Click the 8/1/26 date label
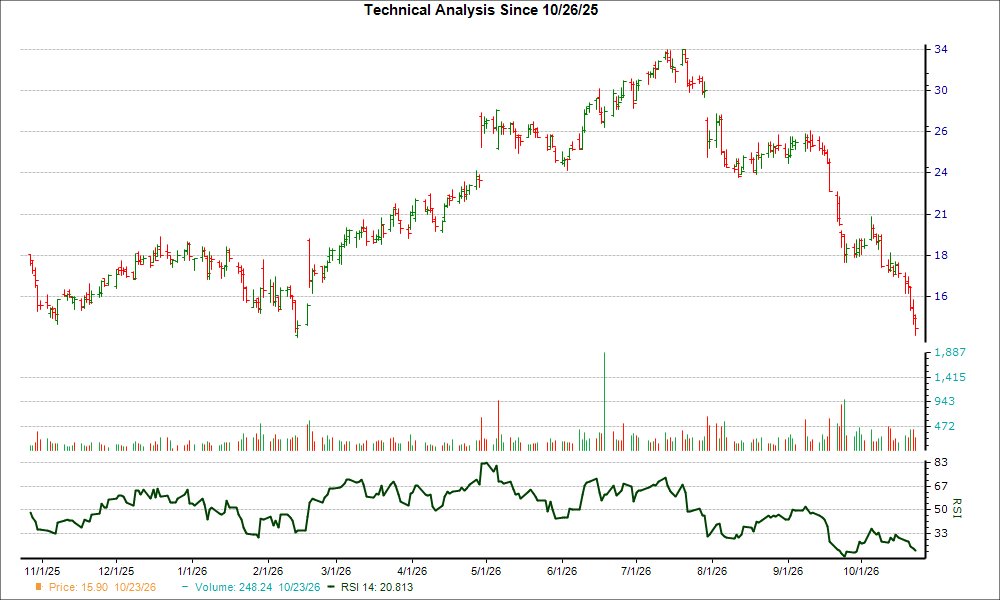Image resolution: width=1000 pixels, height=600 pixels. (x=712, y=571)
